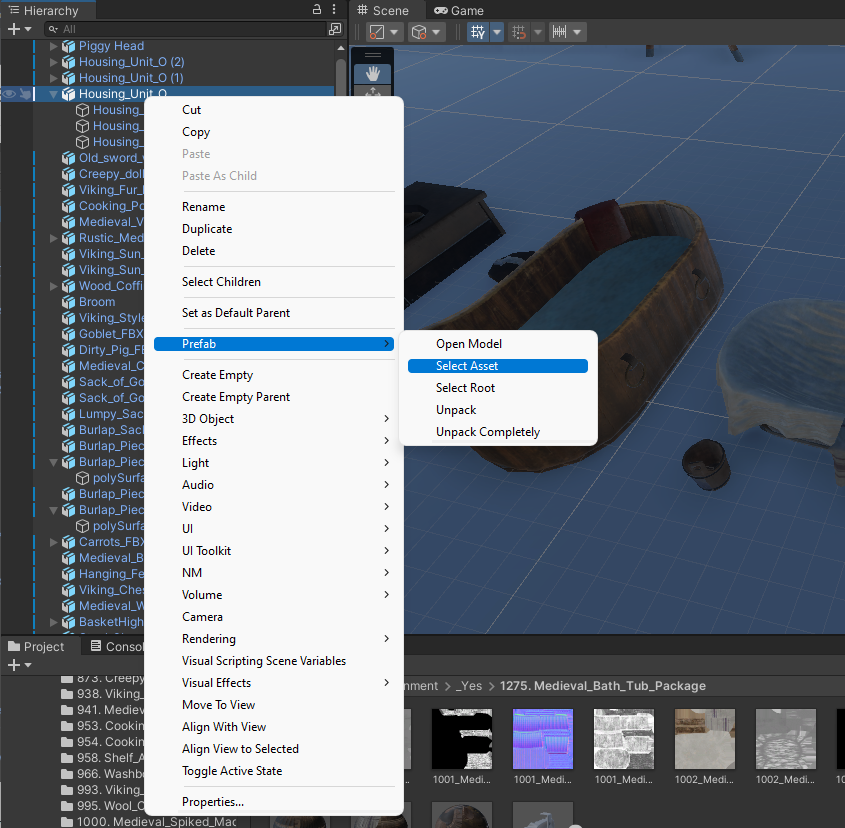Choose Select Asset in the Prefab submenu
The image size is (845, 828).
498,366
